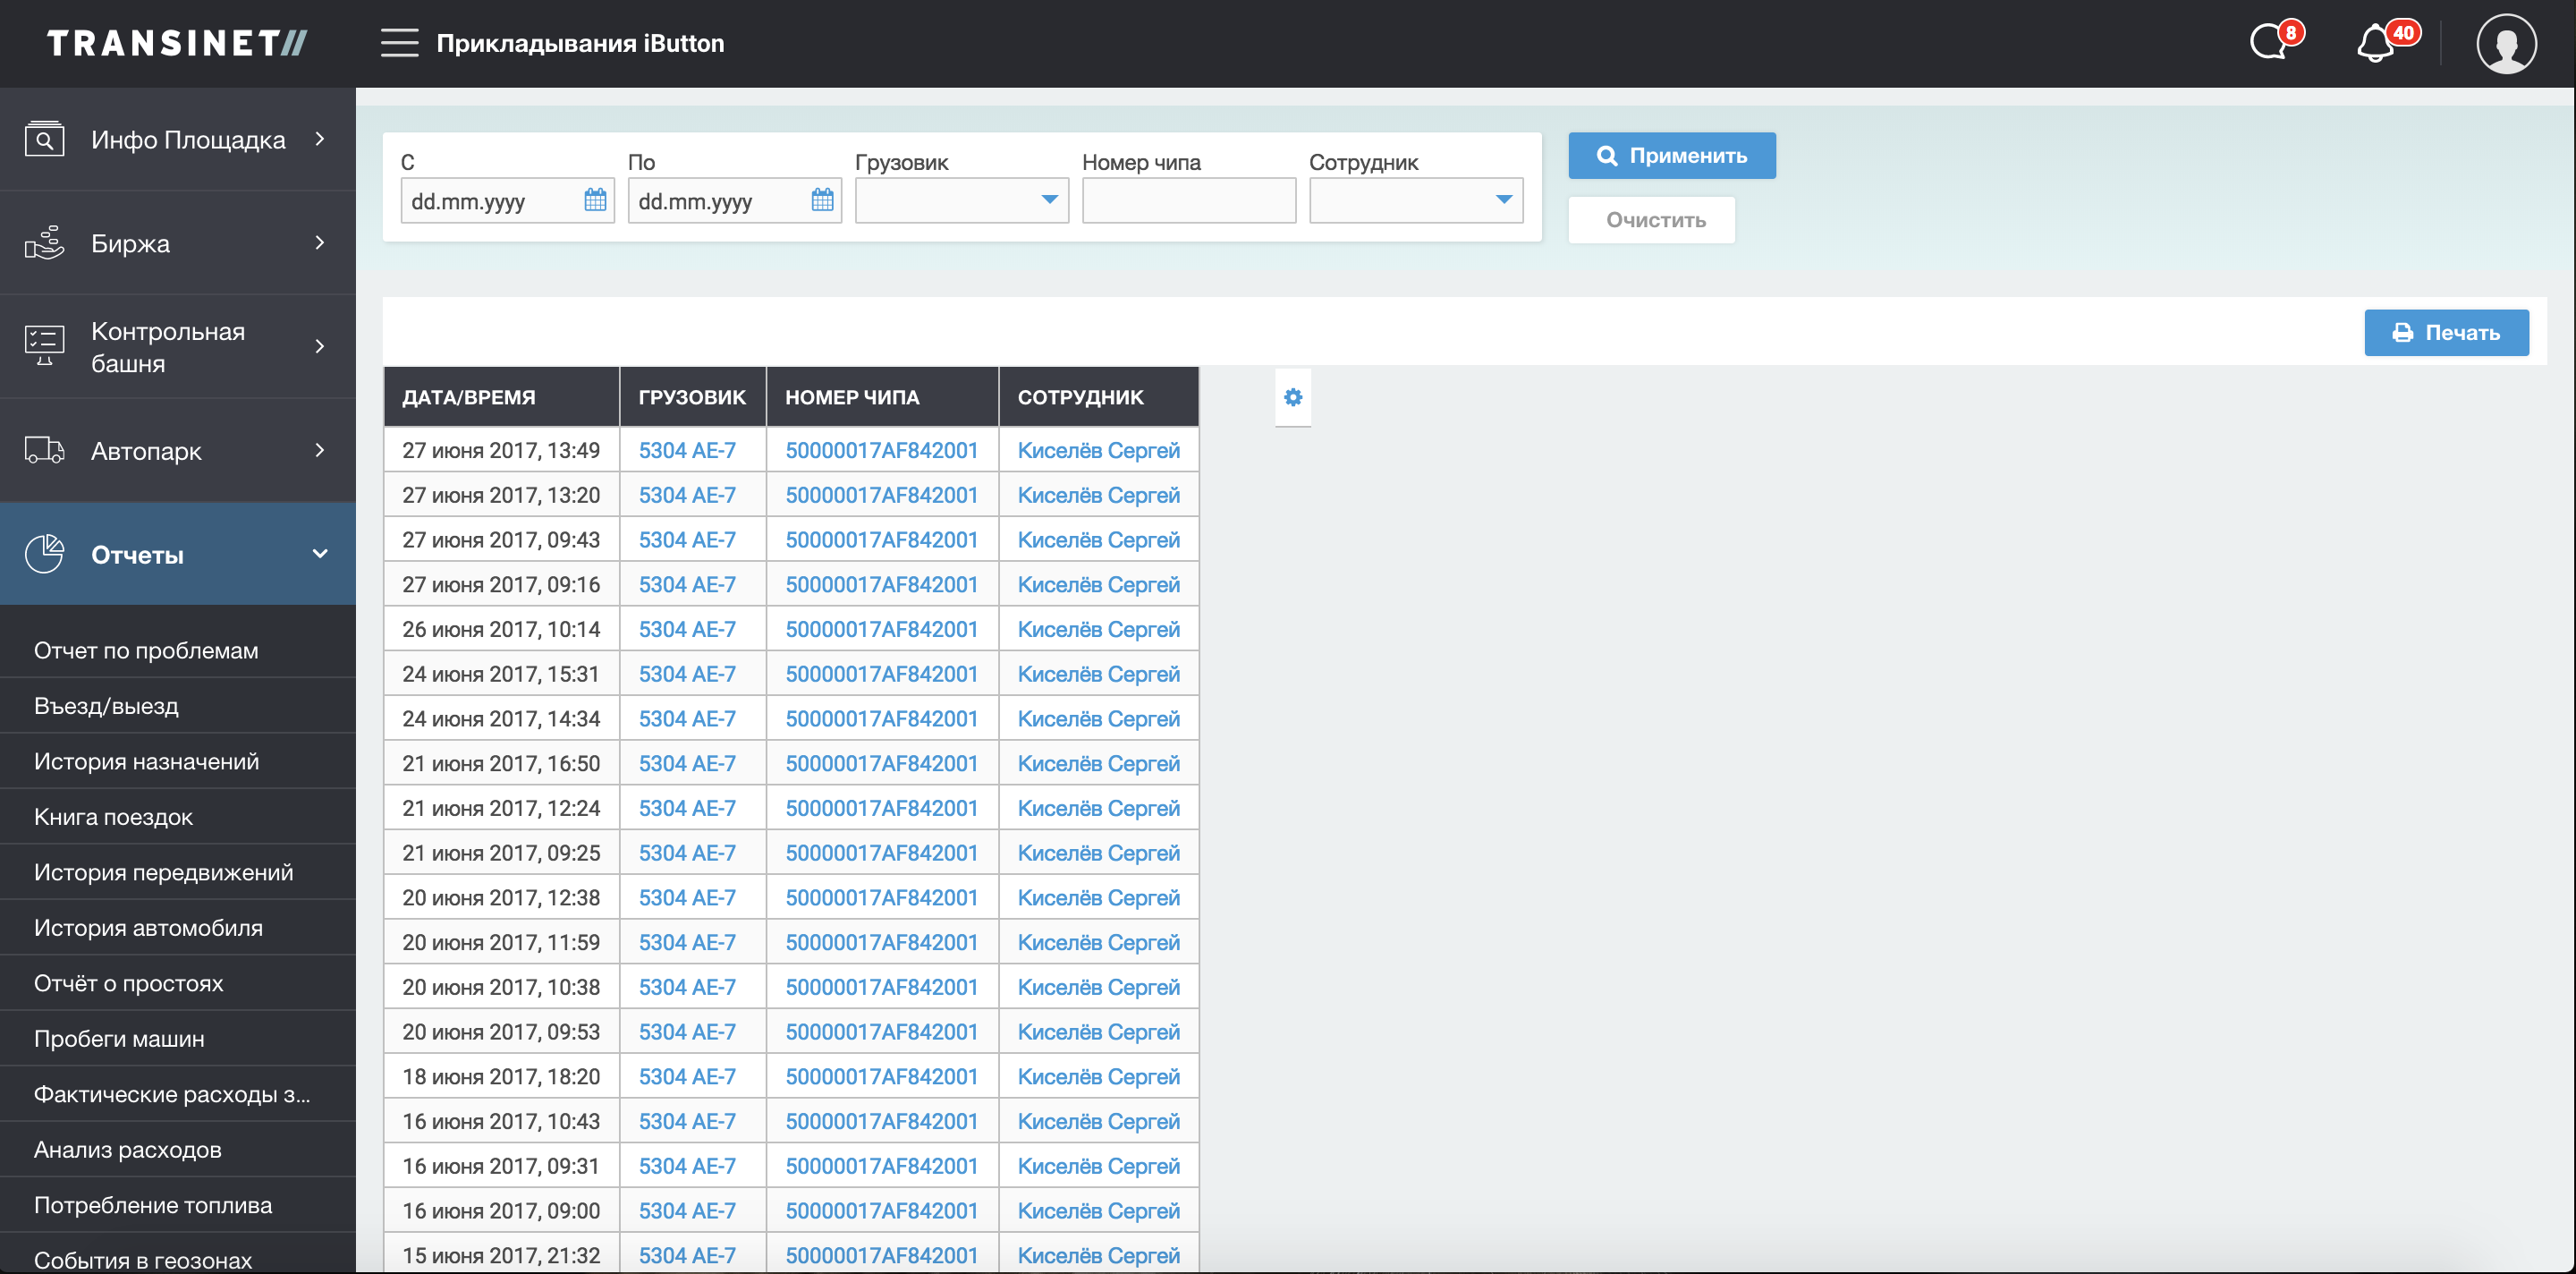Open truck link 5304 AE-7 in first row
The width and height of the screenshot is (2576, 1274).
click(x=687, y=450)
